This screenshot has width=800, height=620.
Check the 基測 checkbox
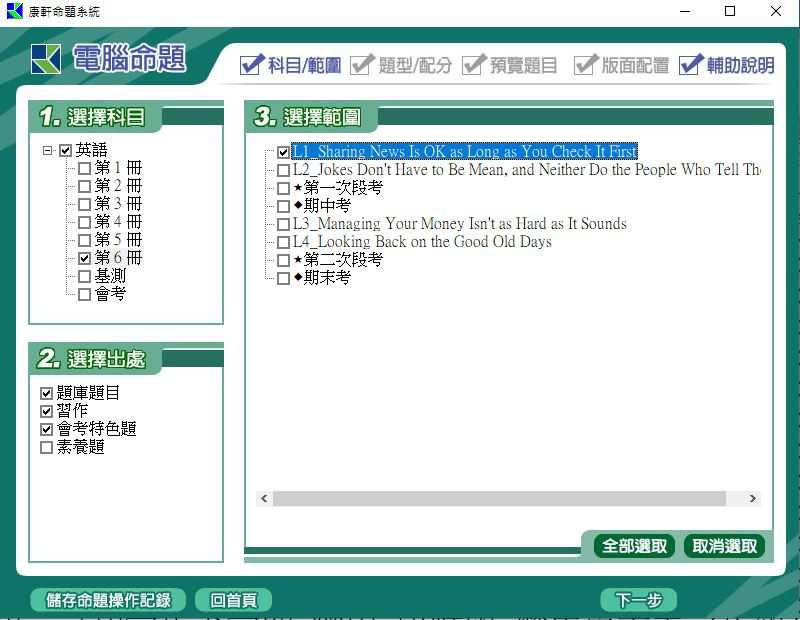(x=85, y=276)
